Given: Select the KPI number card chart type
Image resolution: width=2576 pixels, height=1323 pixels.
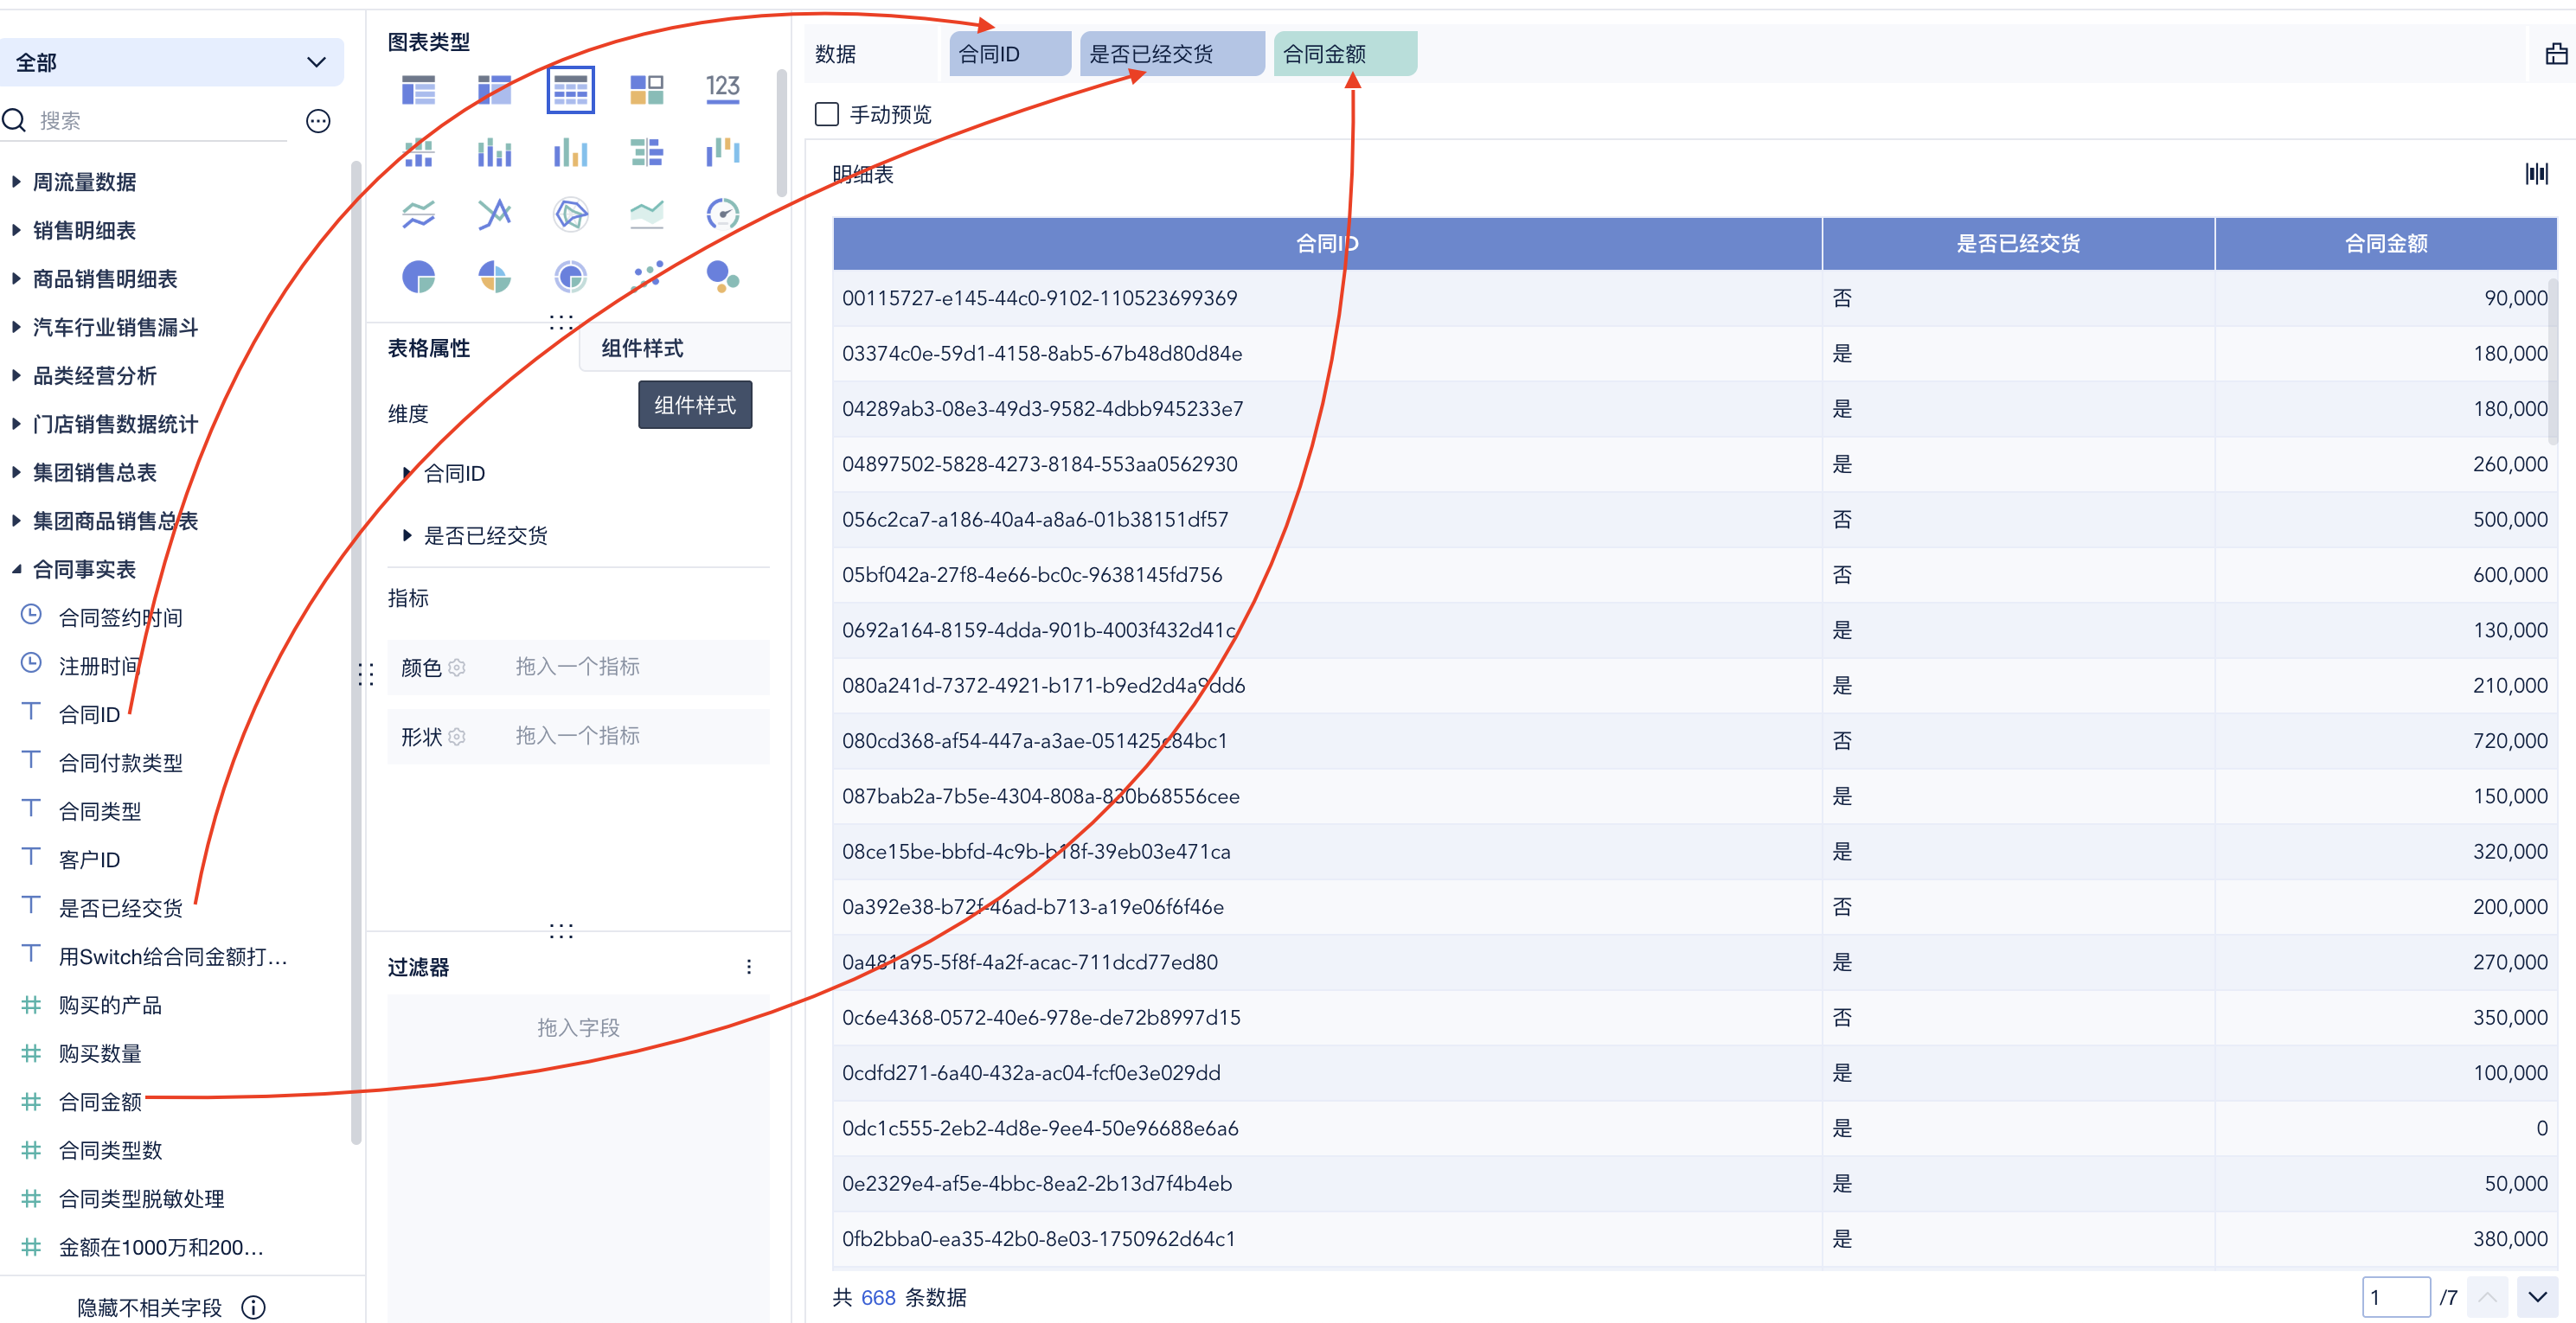Looking at the screenshot, I should click(x=722, y=89).
